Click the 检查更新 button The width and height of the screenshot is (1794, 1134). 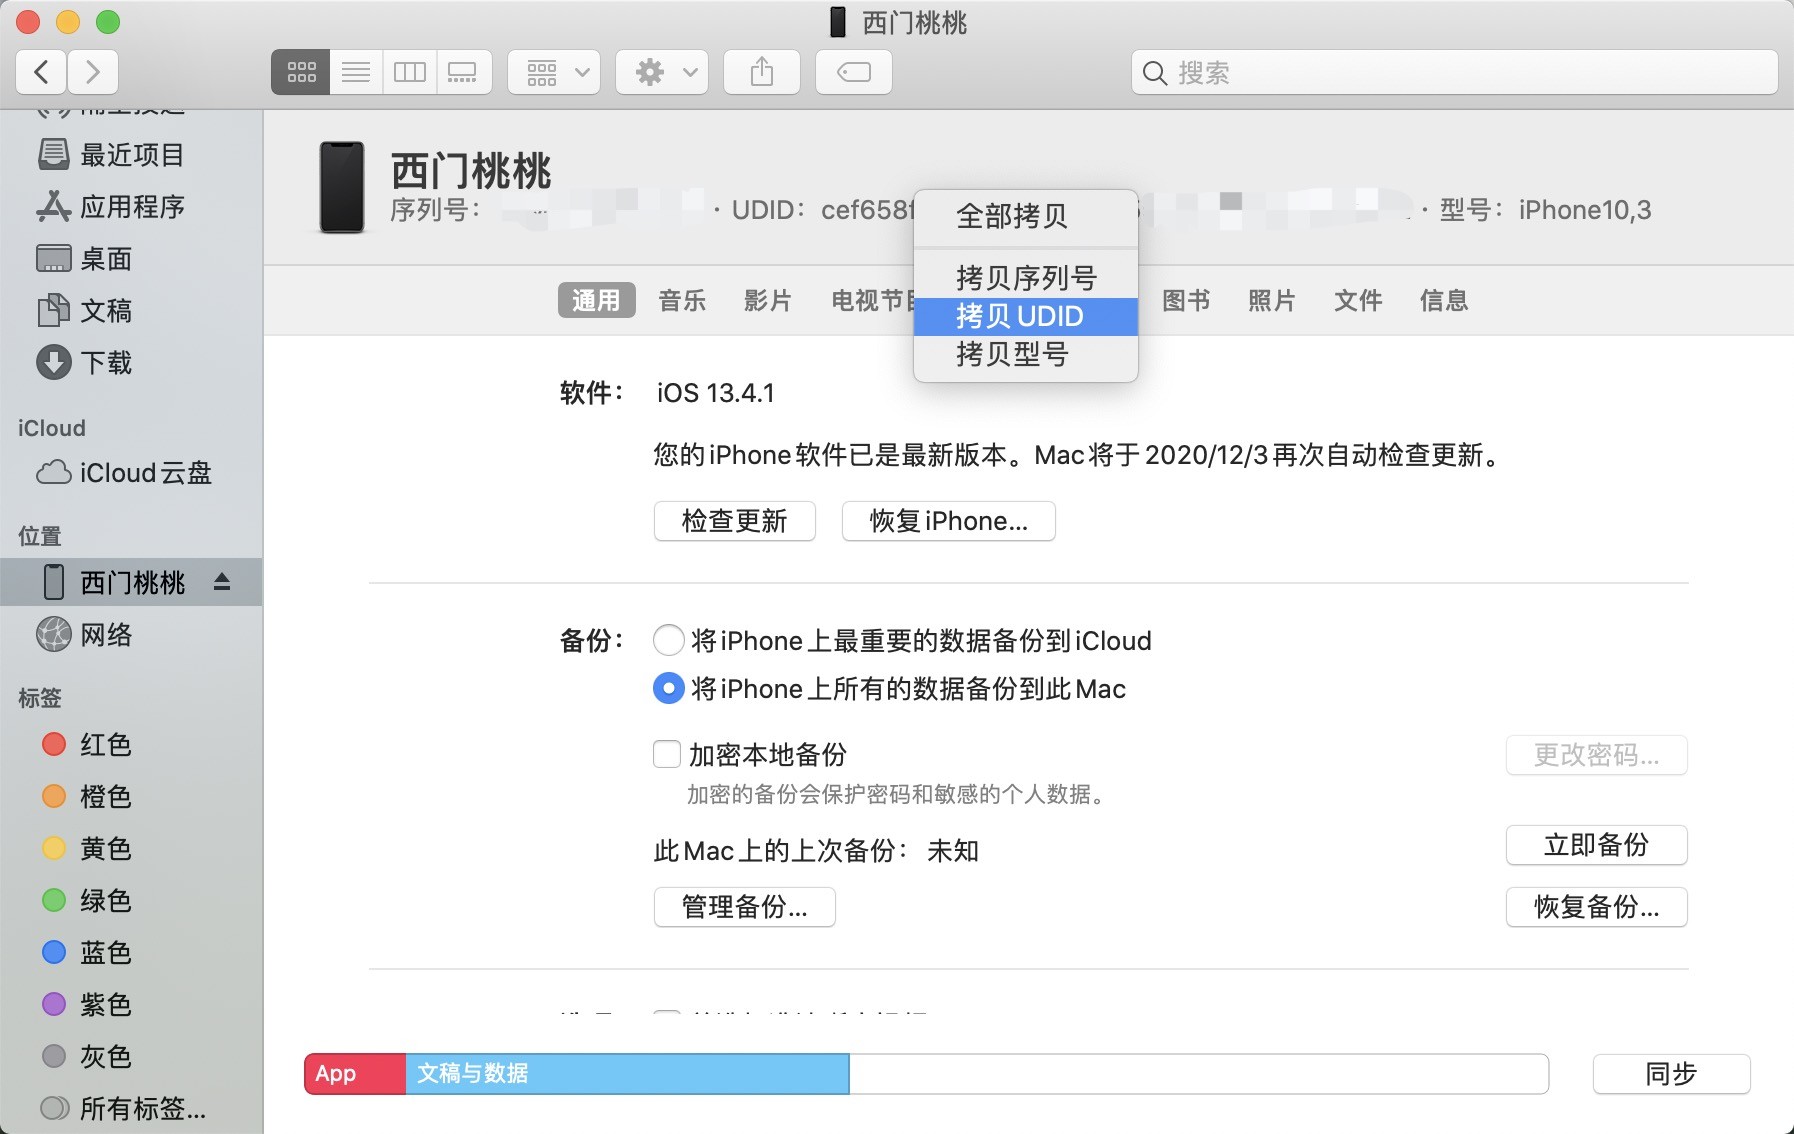[x=735, y=521]
